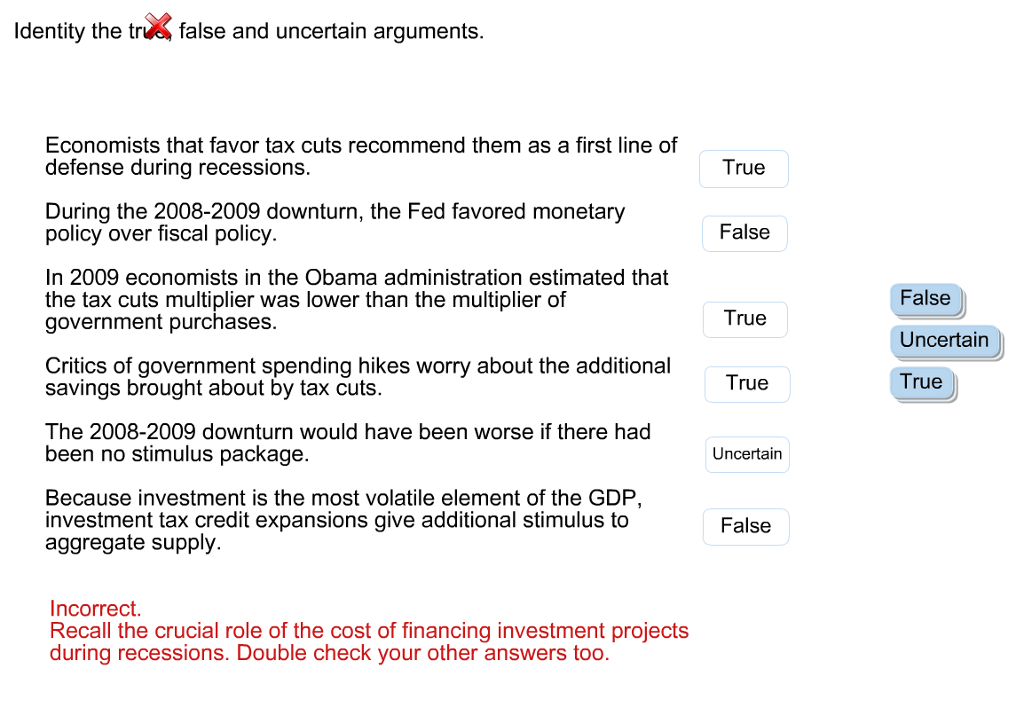Click True answer for Obama administration multiplier statement
Viewport: 1024px width, 708px height.
745,319
